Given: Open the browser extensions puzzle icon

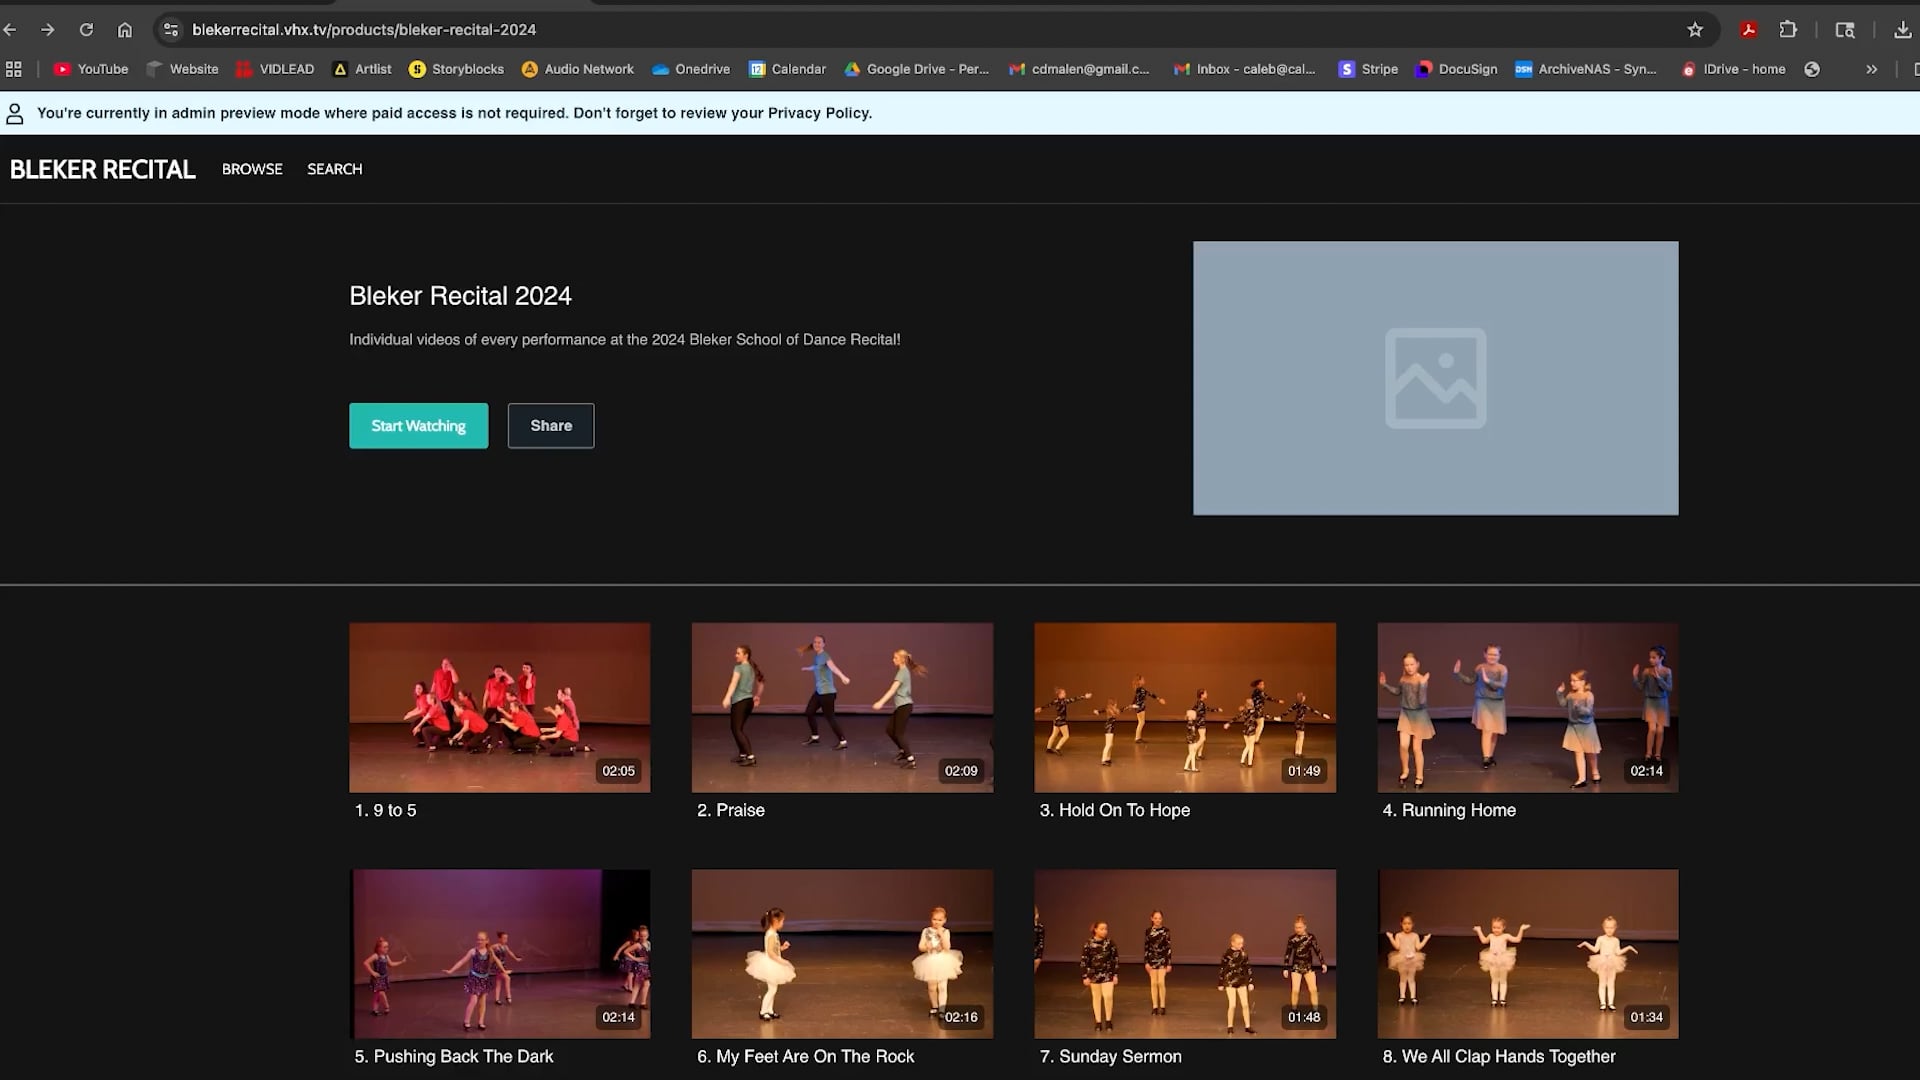Looking at the screenshot, I should (1788, 30).
